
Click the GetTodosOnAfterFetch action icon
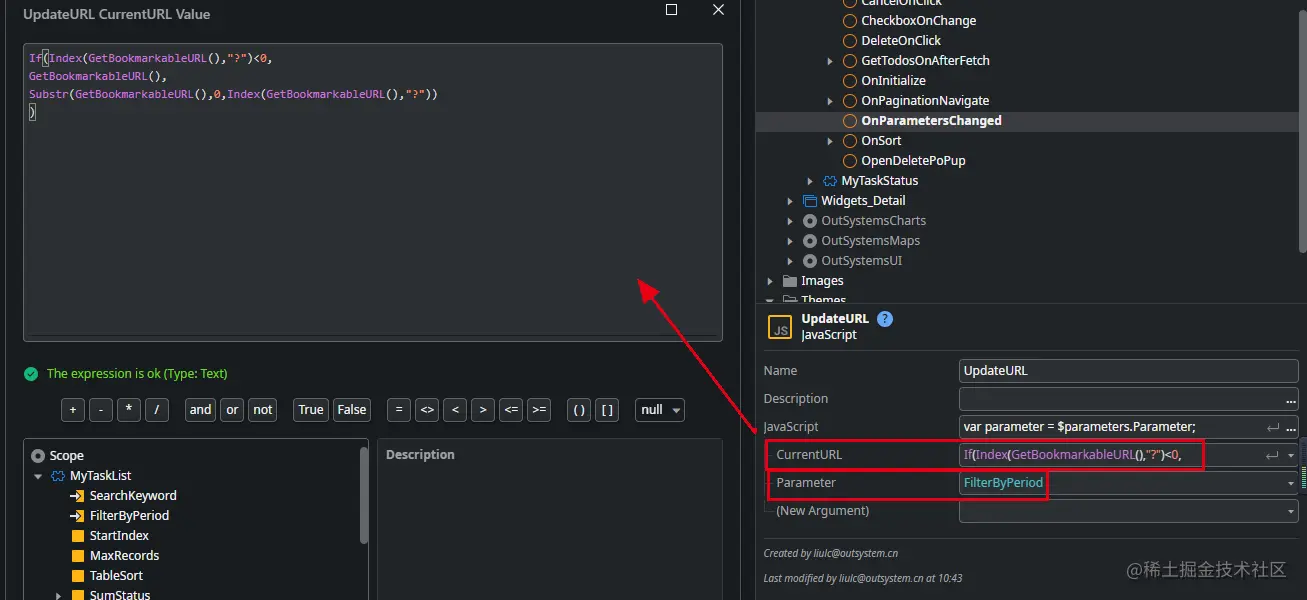[849, 60]
